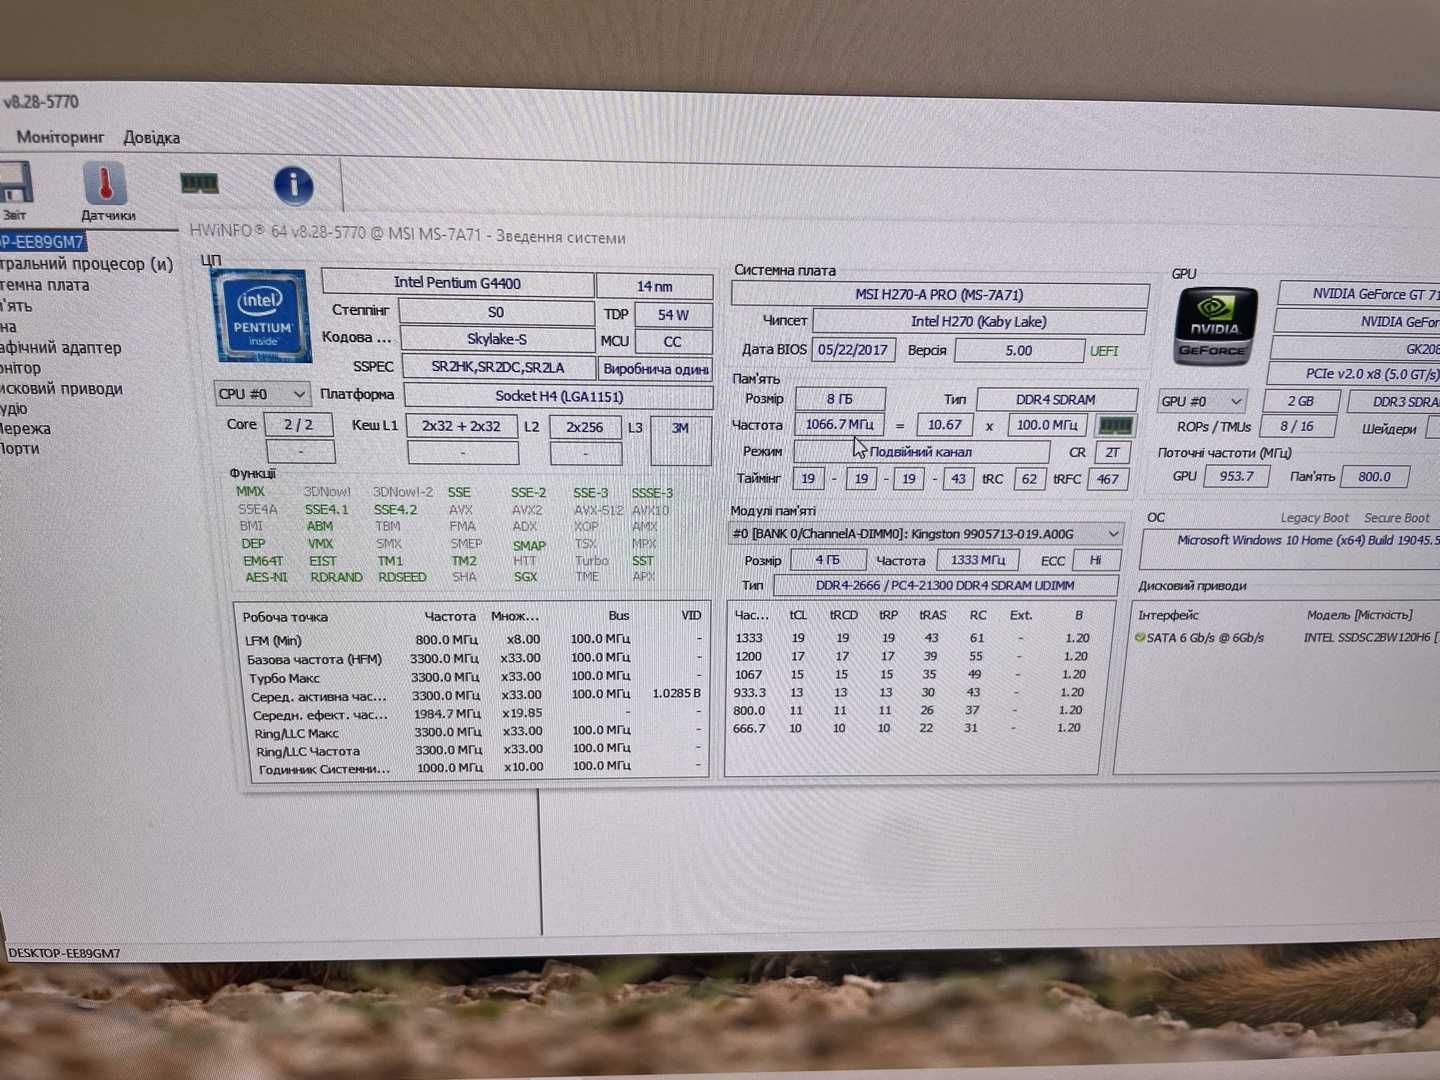The image size is (1440, 1080).
Task: Click SR2HK,SR2DC,SR2LA SSPEC field
Action: pyautogui.click(x=497, y=367)
